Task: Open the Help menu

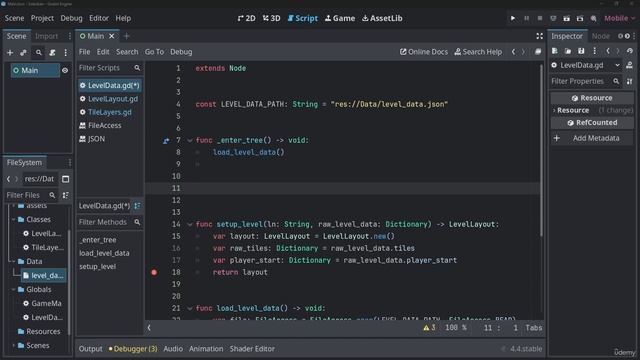Action: [123, 18]
